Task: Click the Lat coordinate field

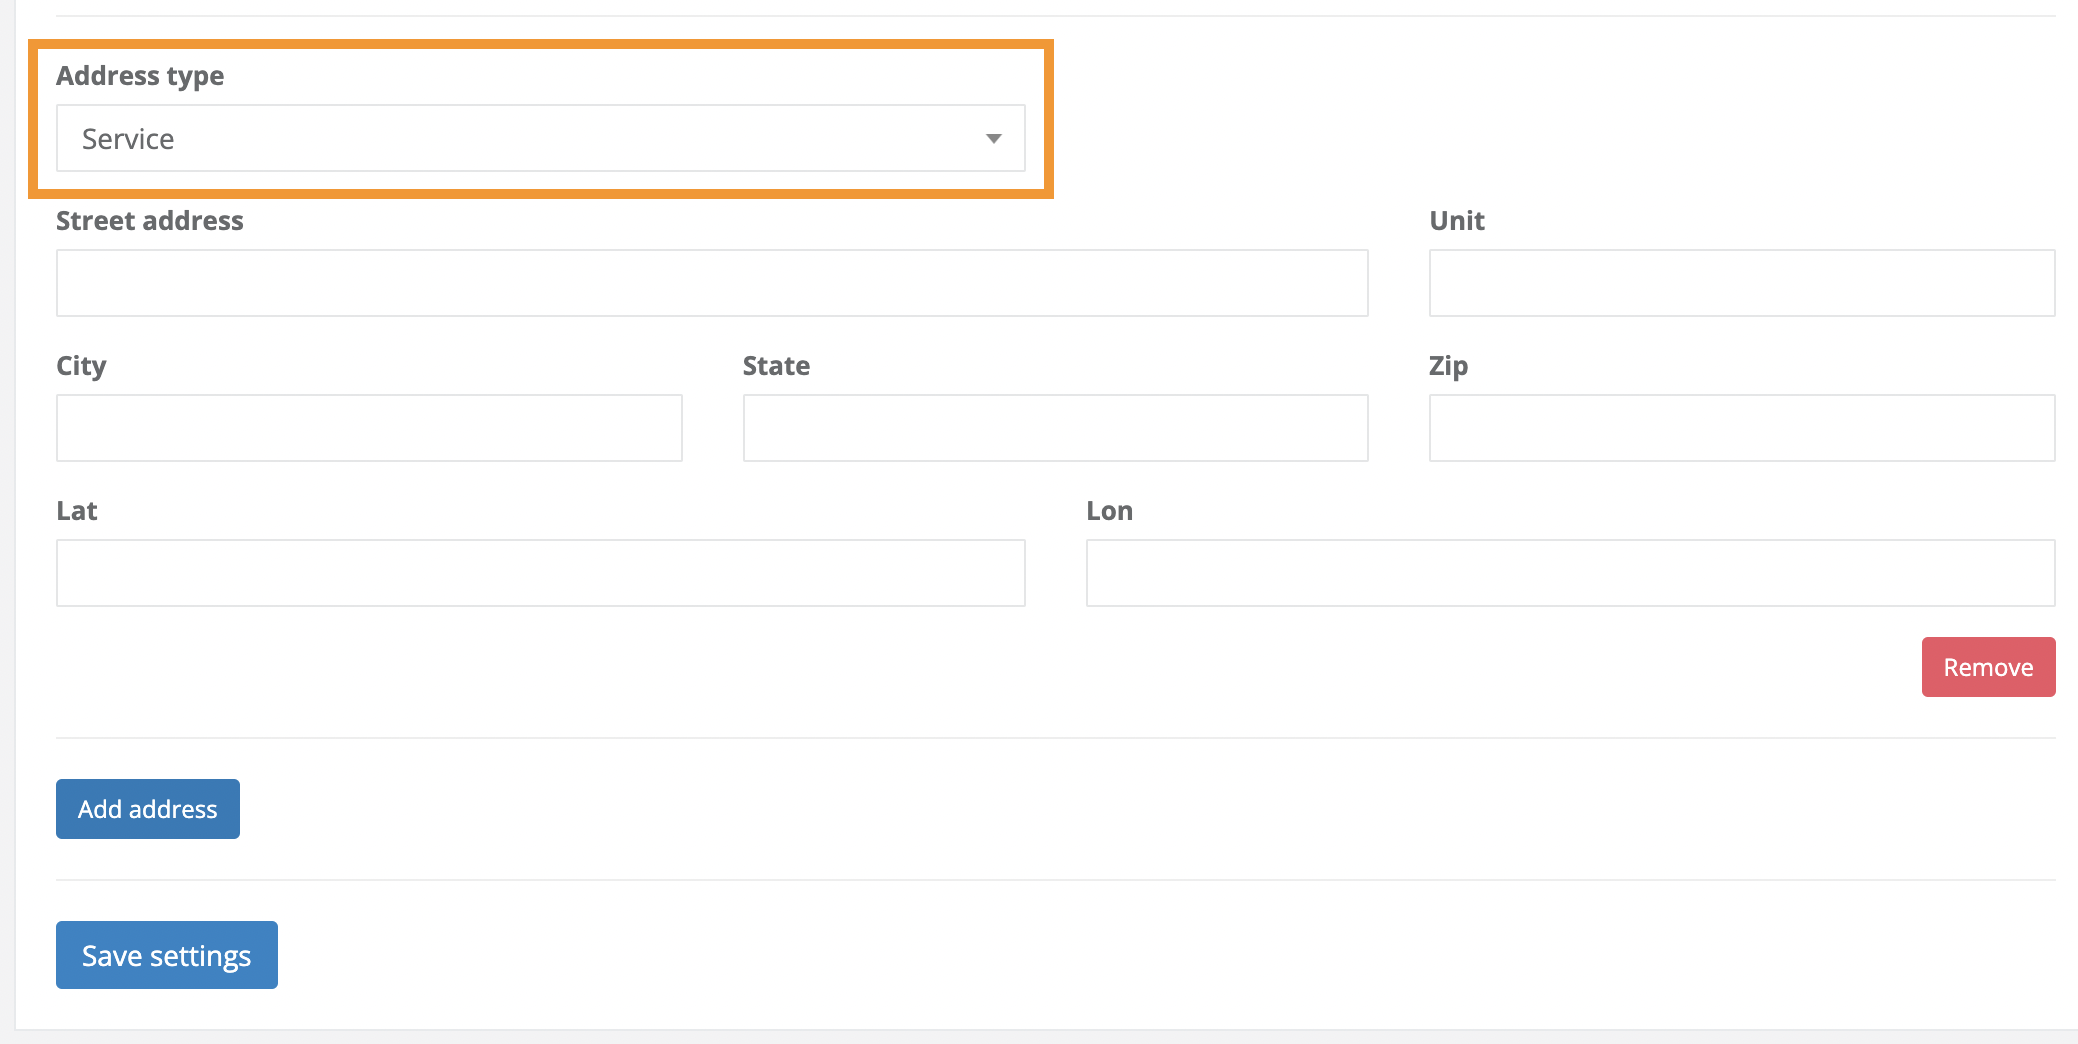Action: pos(540,572)
